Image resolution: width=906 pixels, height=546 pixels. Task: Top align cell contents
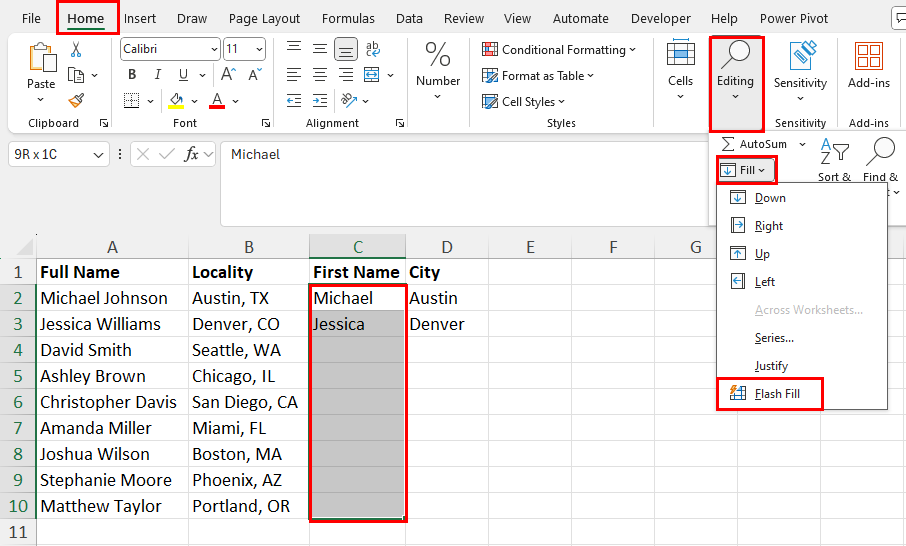(294, 49)
